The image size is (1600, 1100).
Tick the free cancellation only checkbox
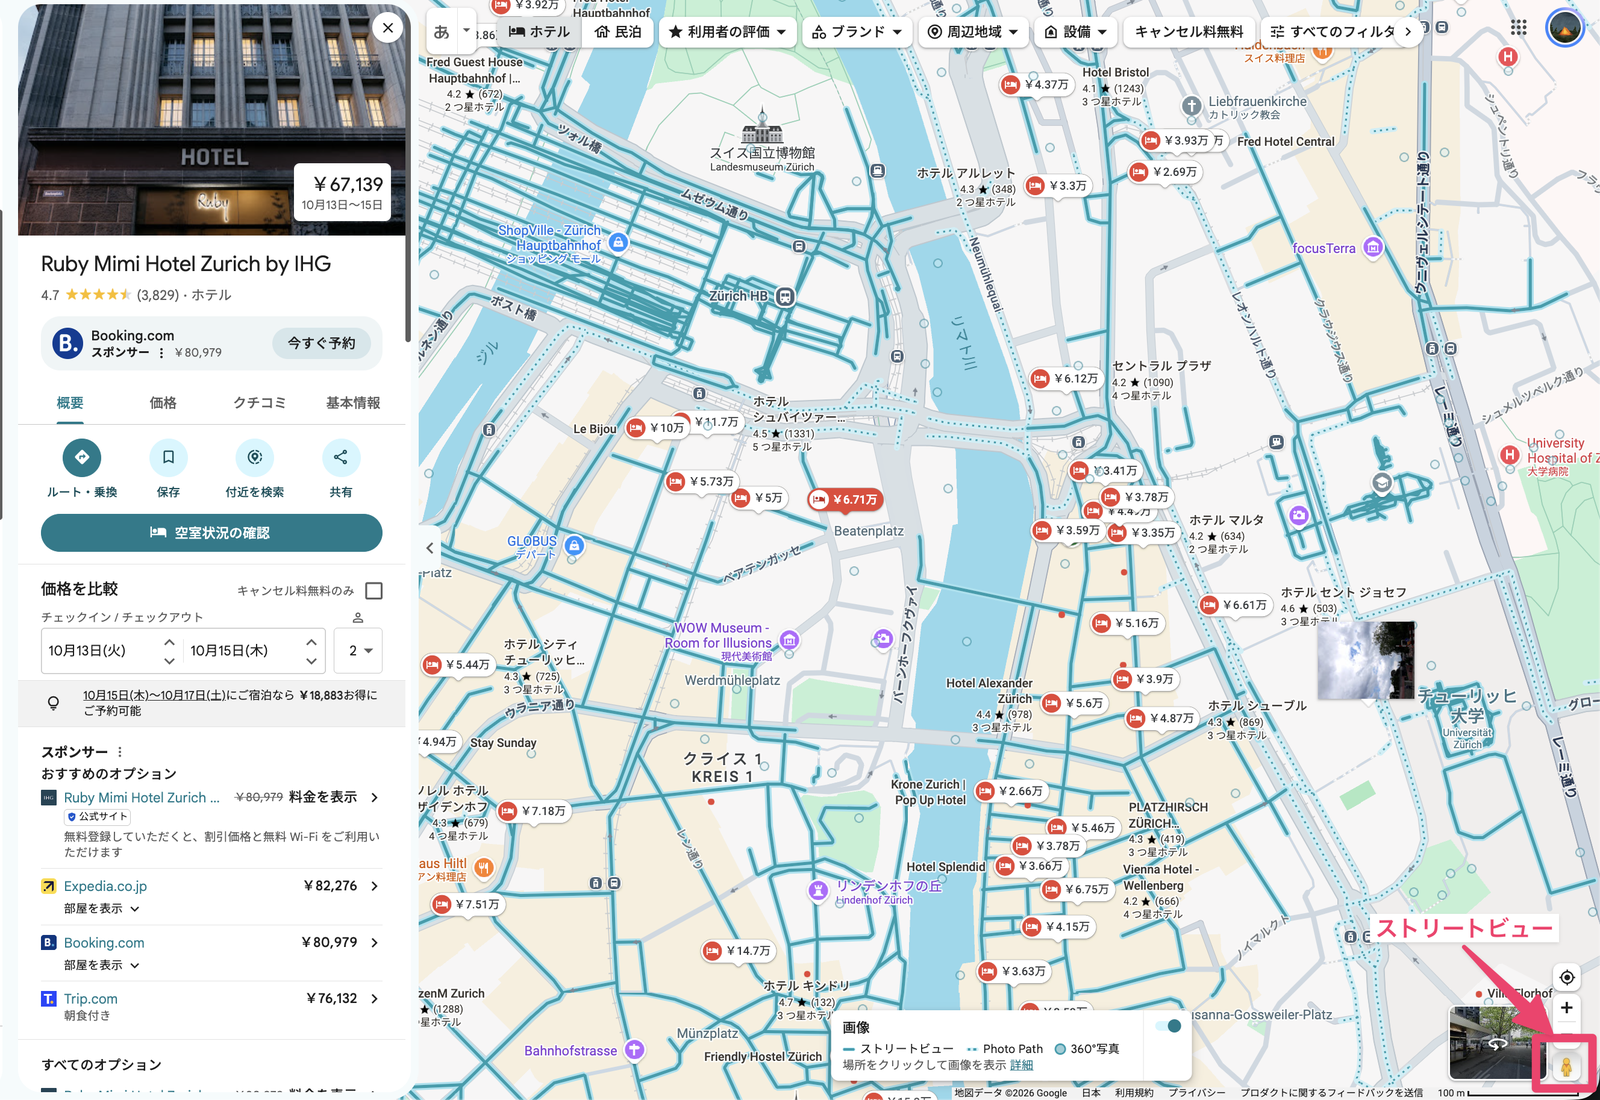point(374,591)
